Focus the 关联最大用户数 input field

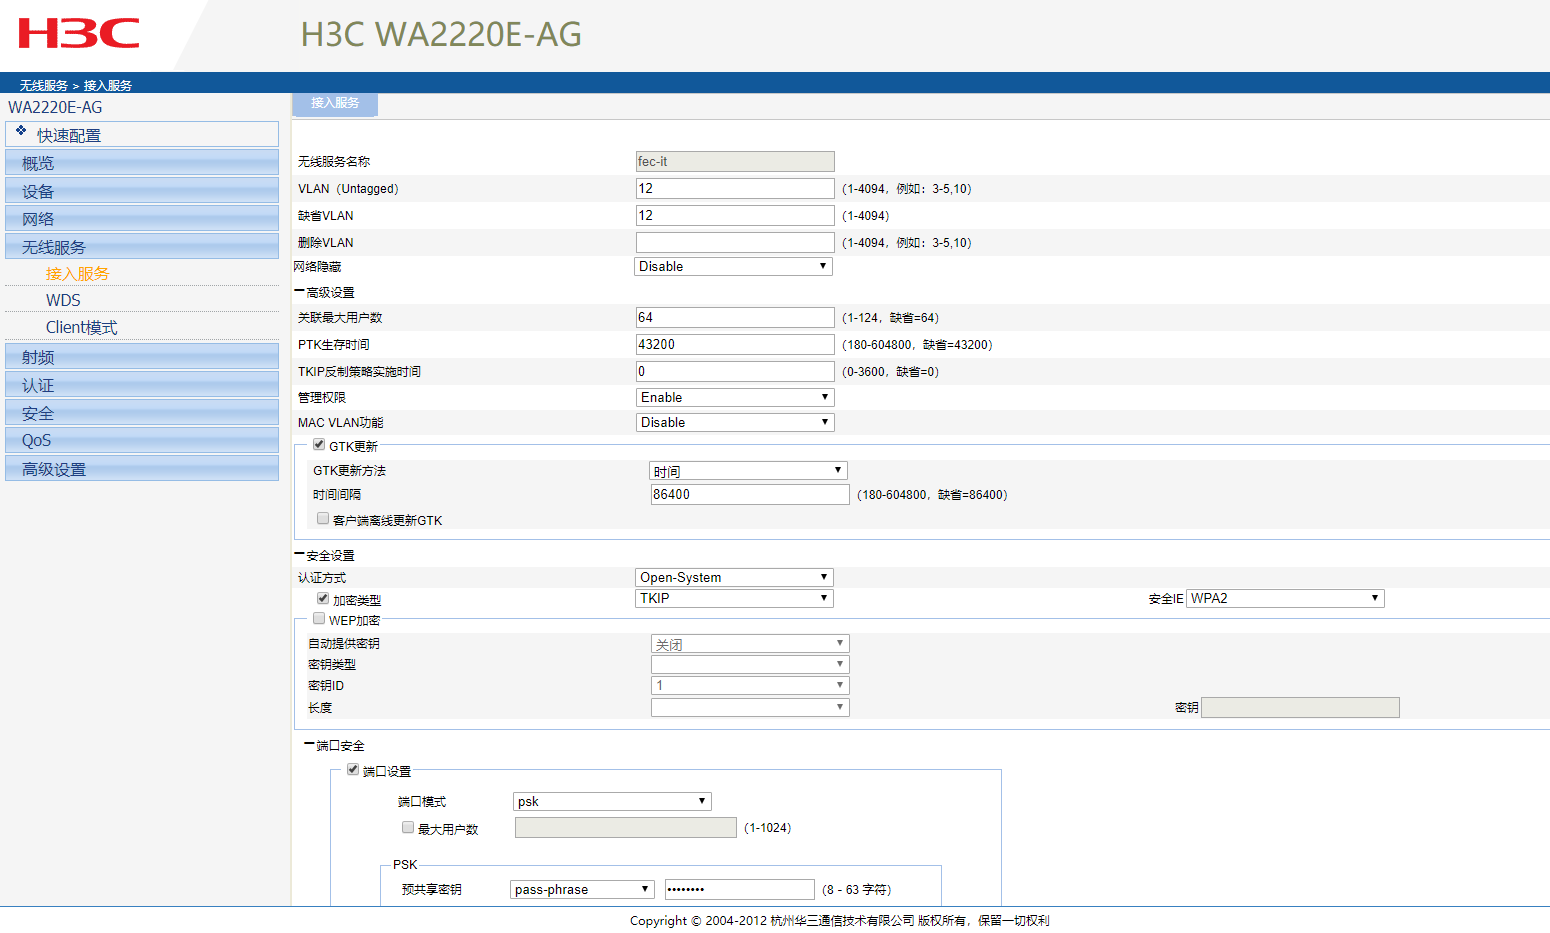click(735, 317)
